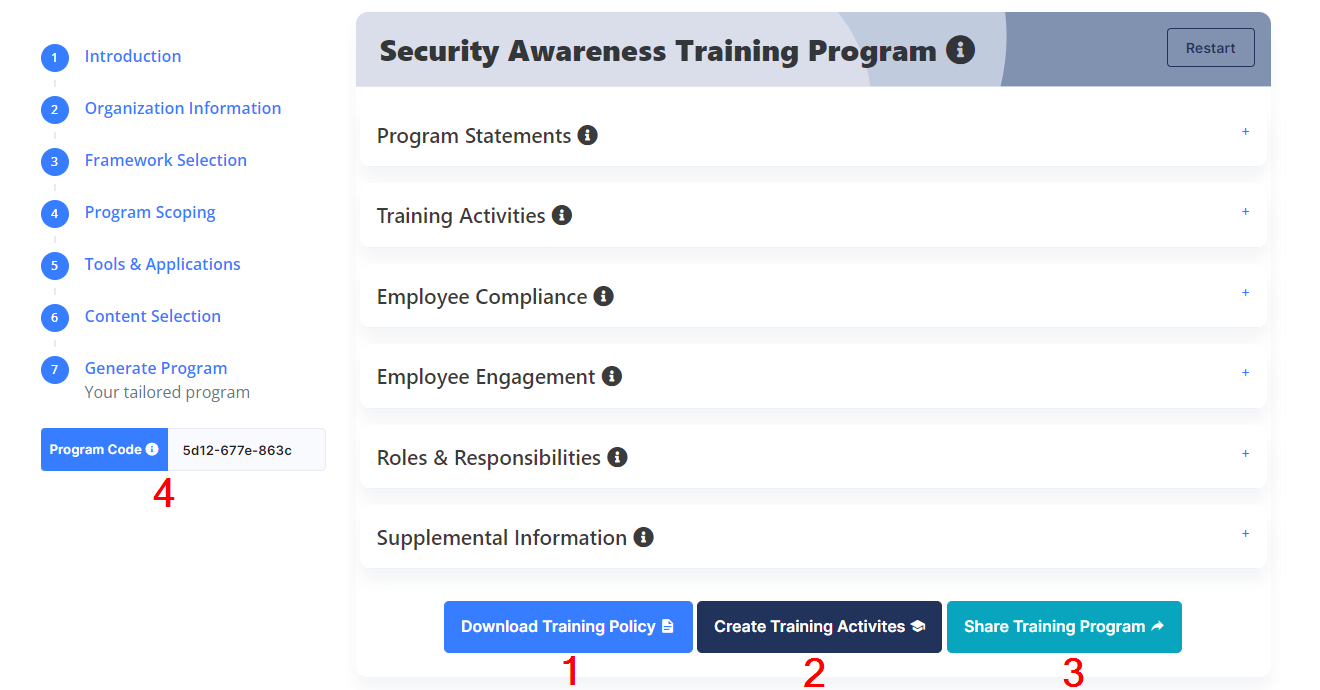
Task: Click the info icon next to Program Statements
Action: coord(588,135)
